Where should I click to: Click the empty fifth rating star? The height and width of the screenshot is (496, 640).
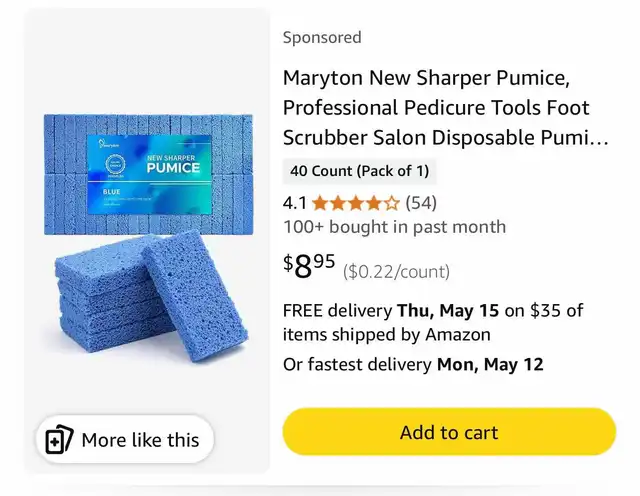tap(392, 203)
